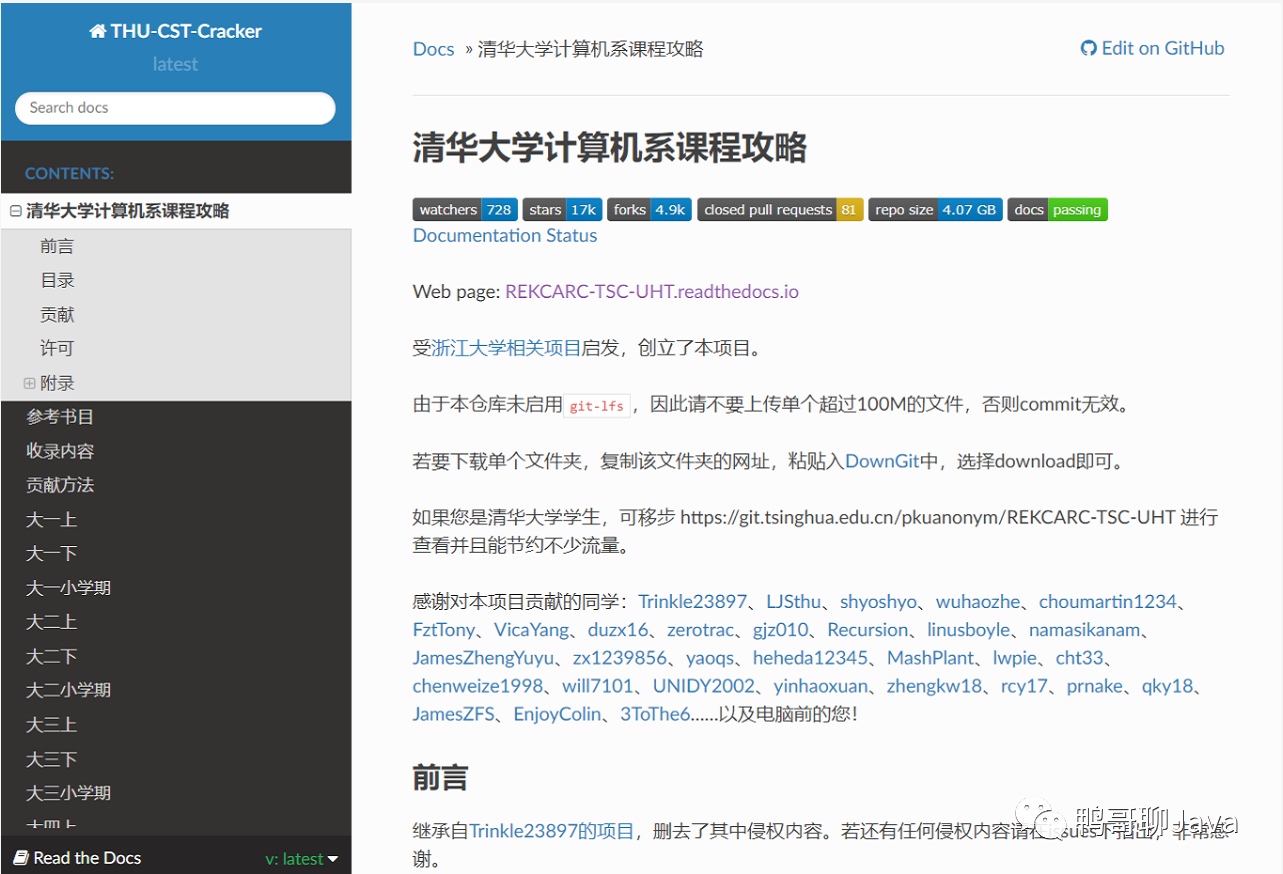Image resolution: width=1283 pixels, height=874 pixels.
Task: Click the repo size 4.07 GB badge
Action: [x=935, y=209]
